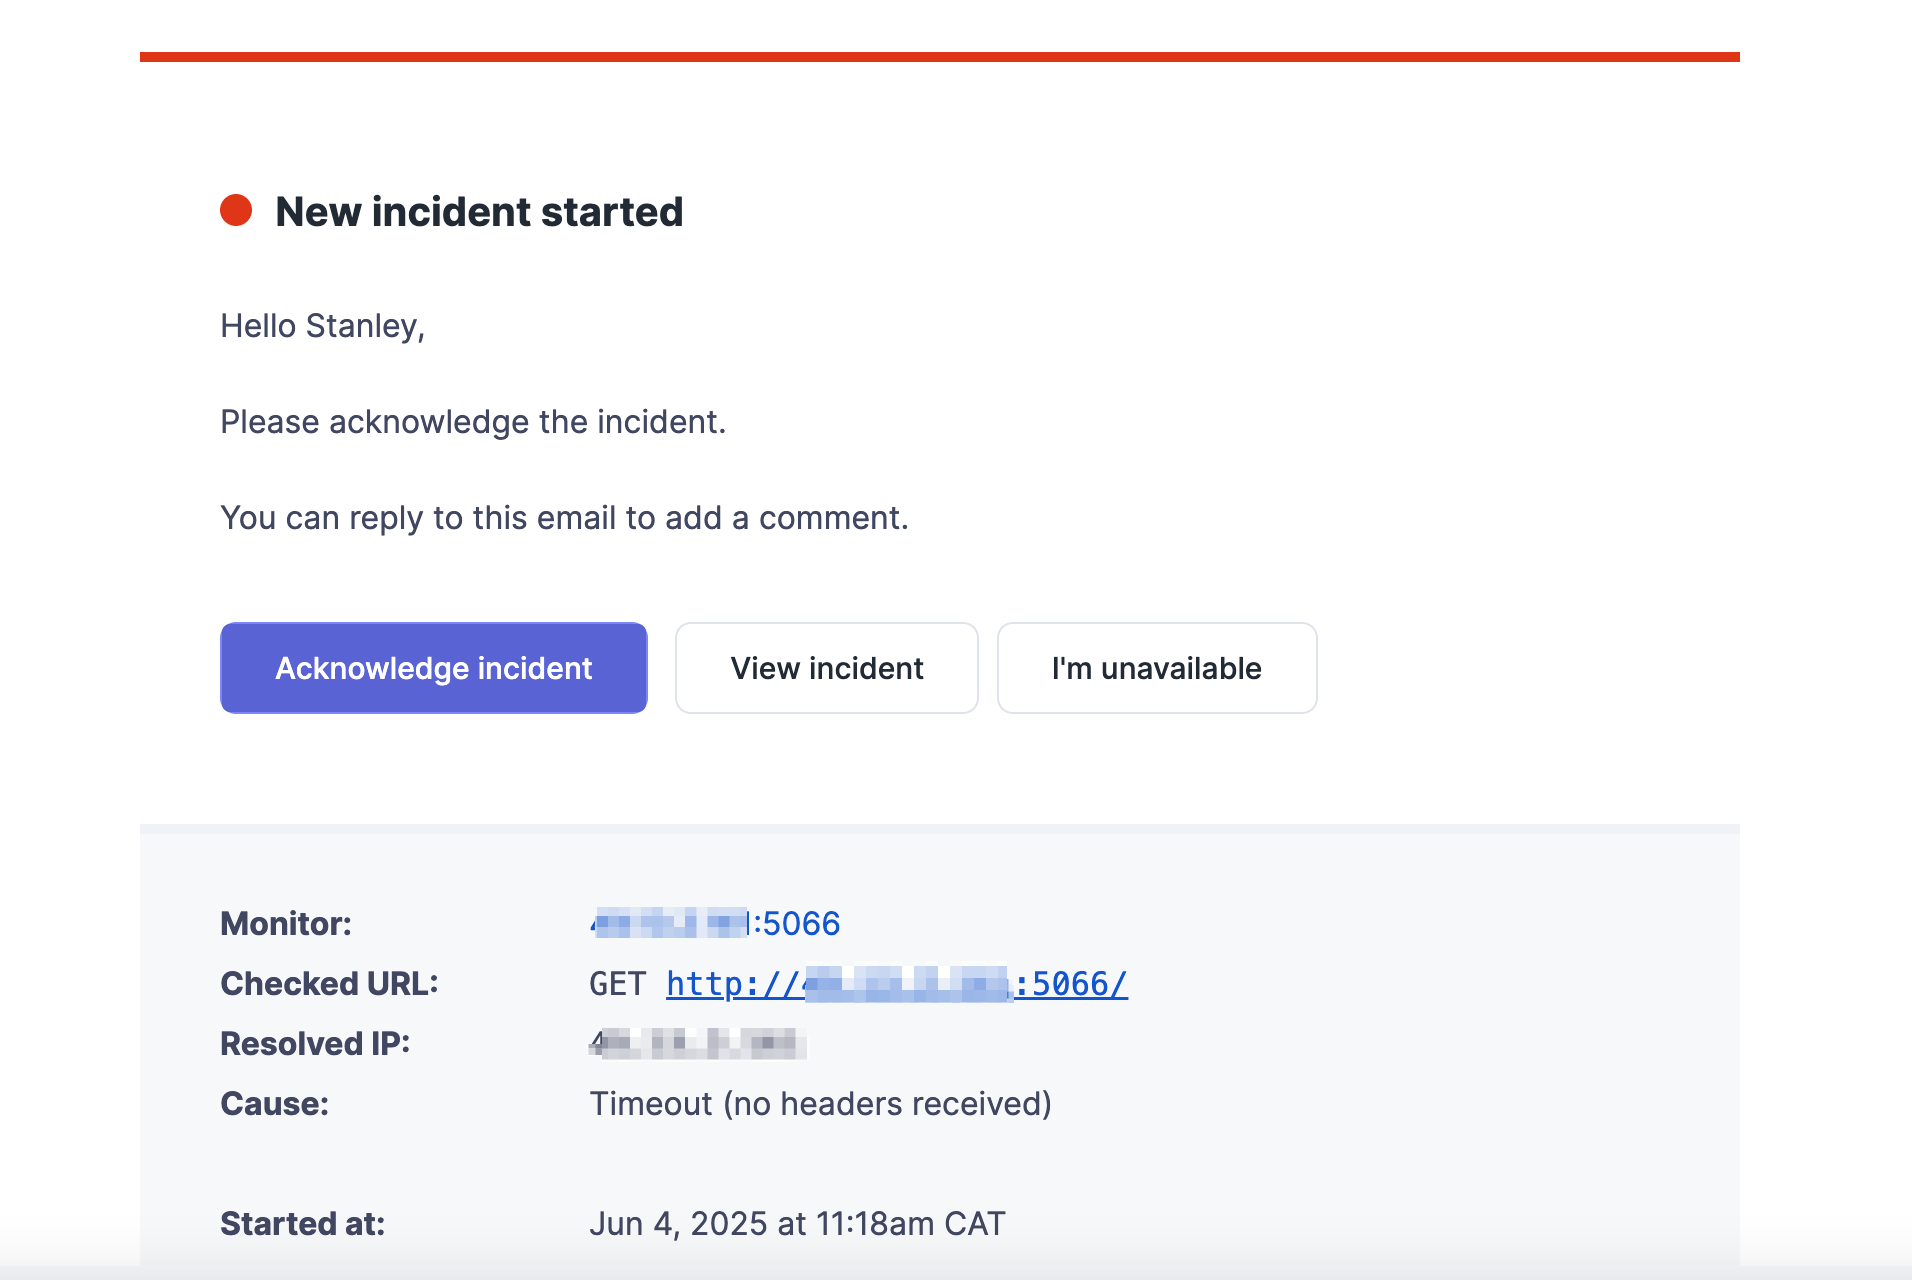Viewport: 1912px width, 1280px height.
Task: Click the Checked URL: label
Action: tap(329, 983)
